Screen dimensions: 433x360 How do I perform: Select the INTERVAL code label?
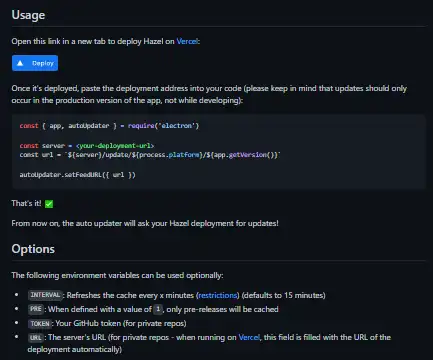click(45, 295)
